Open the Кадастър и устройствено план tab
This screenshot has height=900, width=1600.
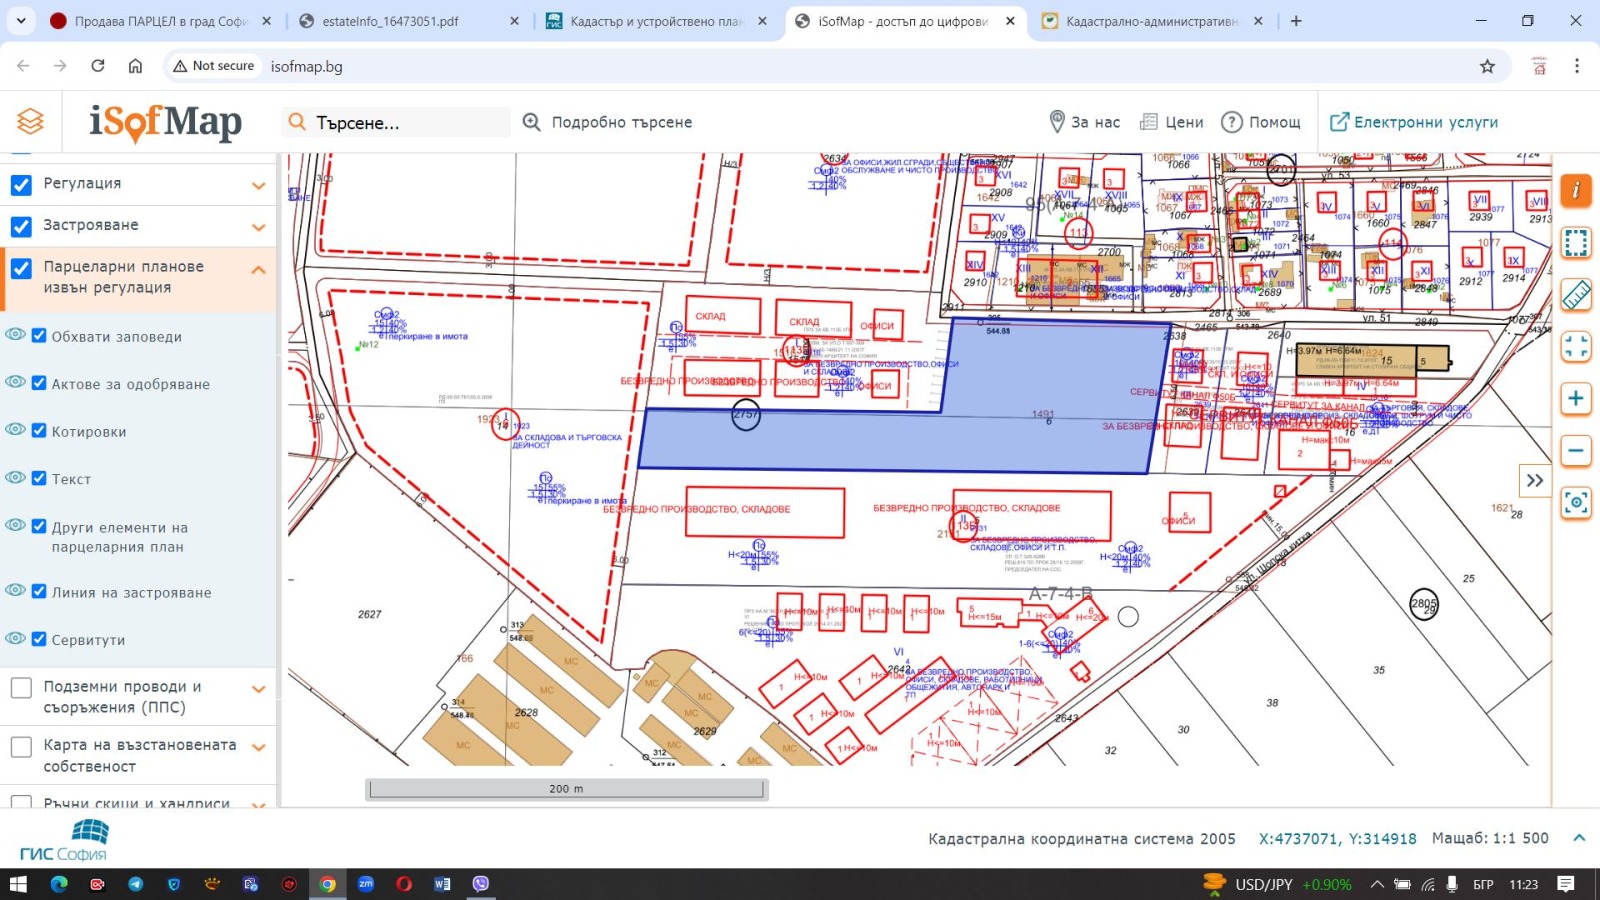pyautogui.click(x=655, y=21)
